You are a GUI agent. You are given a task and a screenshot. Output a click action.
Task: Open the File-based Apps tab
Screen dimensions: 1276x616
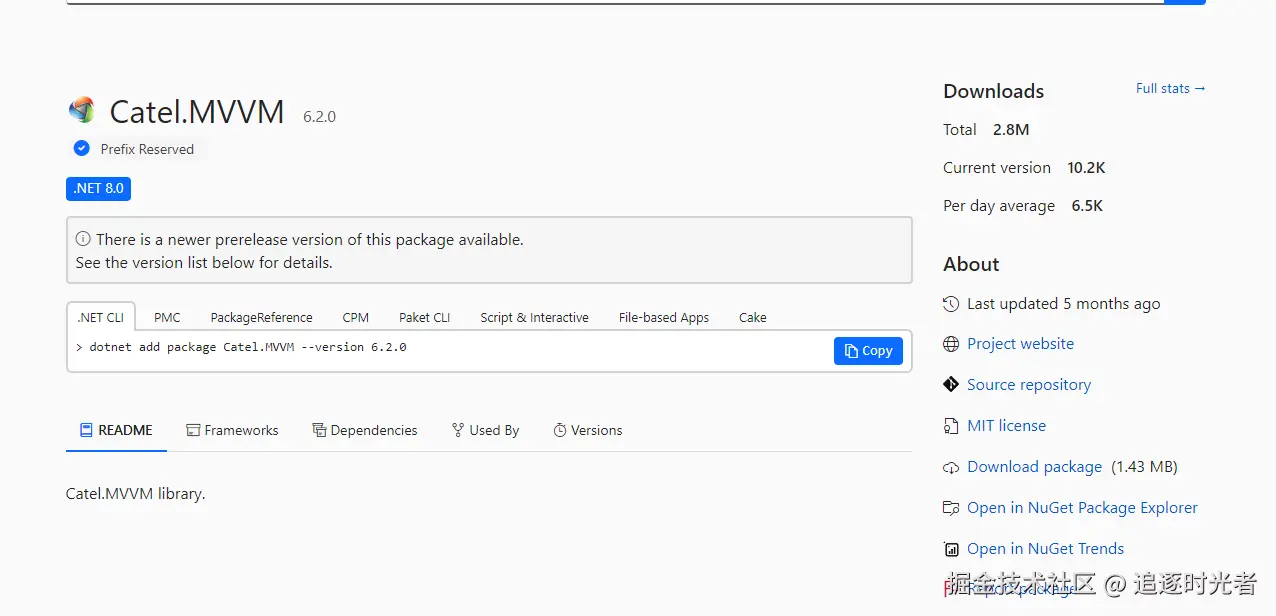pos(663,317)
